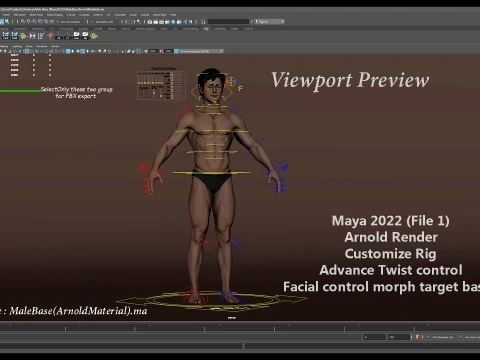Screen dimensions: 480x360
Task: Click the Make Live magnet icon
Action: coord(52,22)
